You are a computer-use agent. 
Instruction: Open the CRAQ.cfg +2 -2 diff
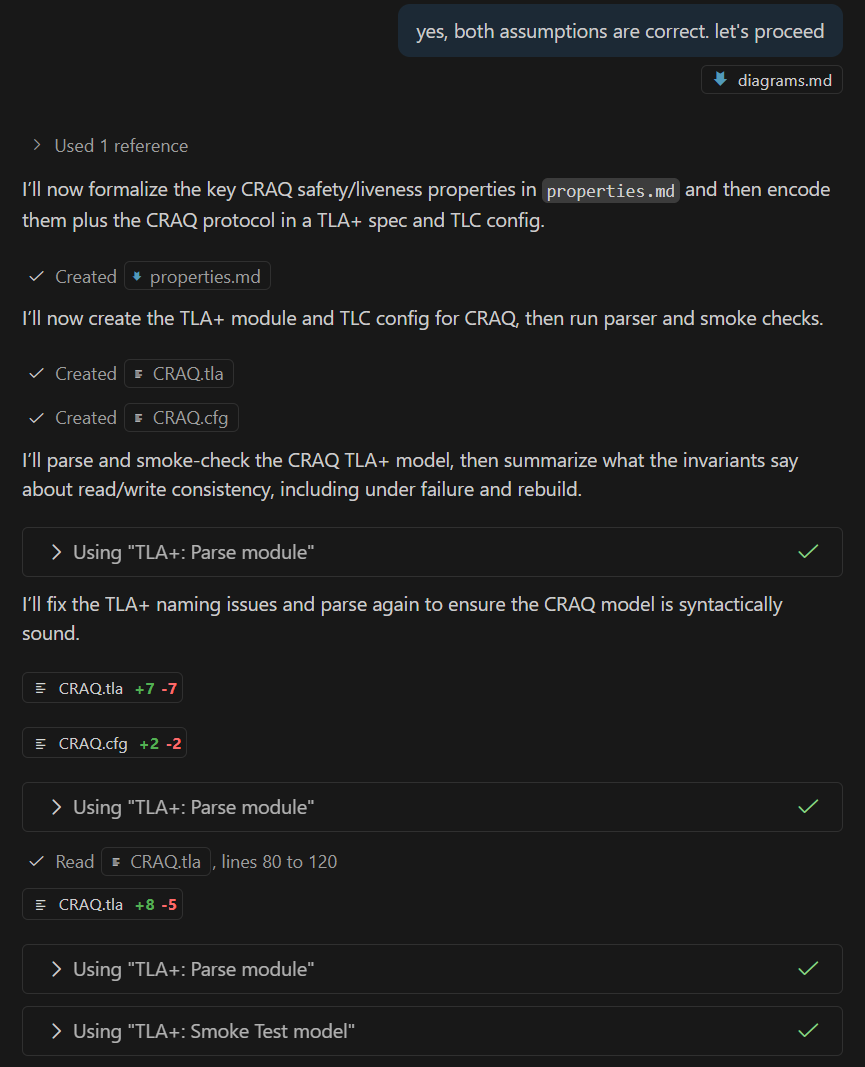[x=104, y=744]
